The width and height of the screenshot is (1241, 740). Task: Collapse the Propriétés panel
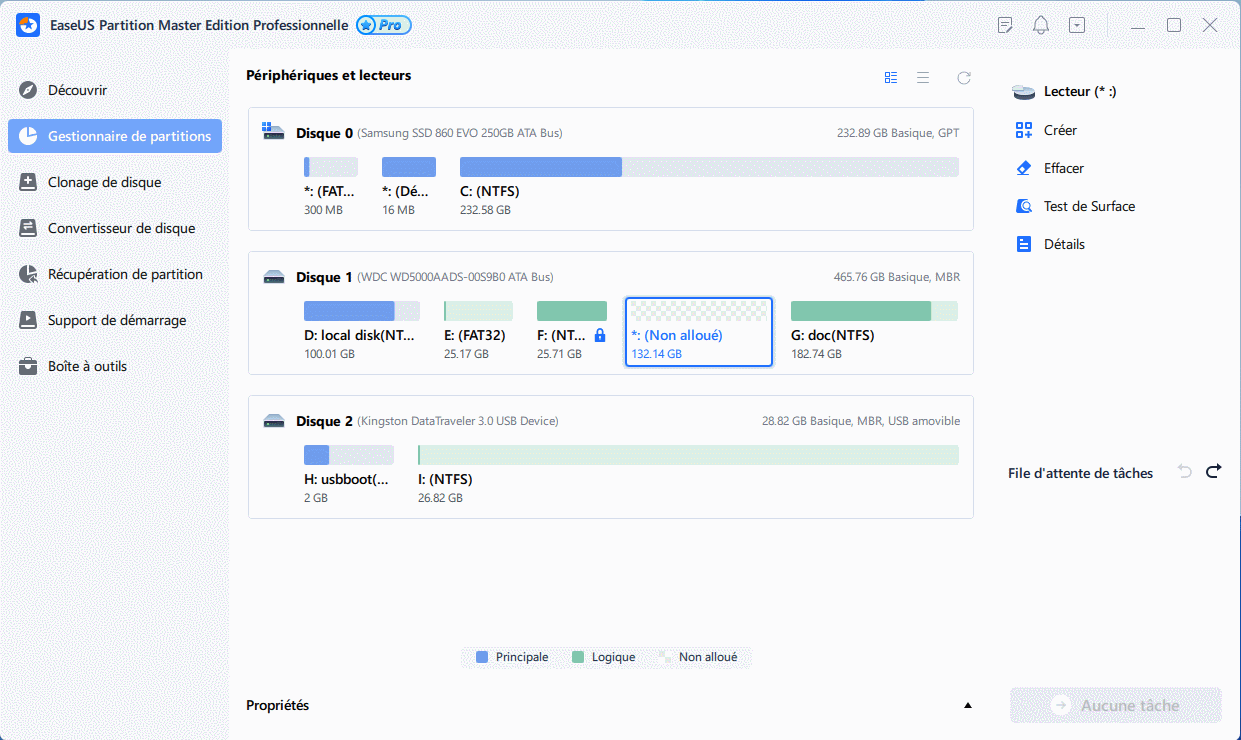[x=966, y=705]
